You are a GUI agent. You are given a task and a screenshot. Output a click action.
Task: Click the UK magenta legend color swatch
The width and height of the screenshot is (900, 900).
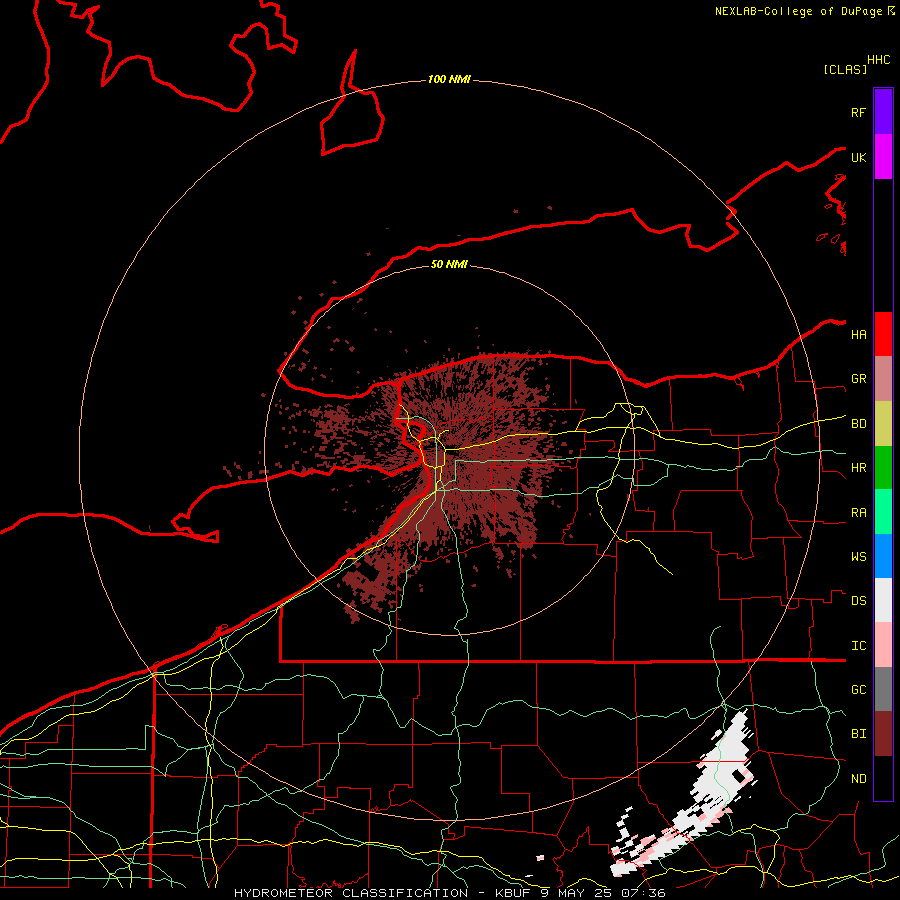tap(883, 157)
